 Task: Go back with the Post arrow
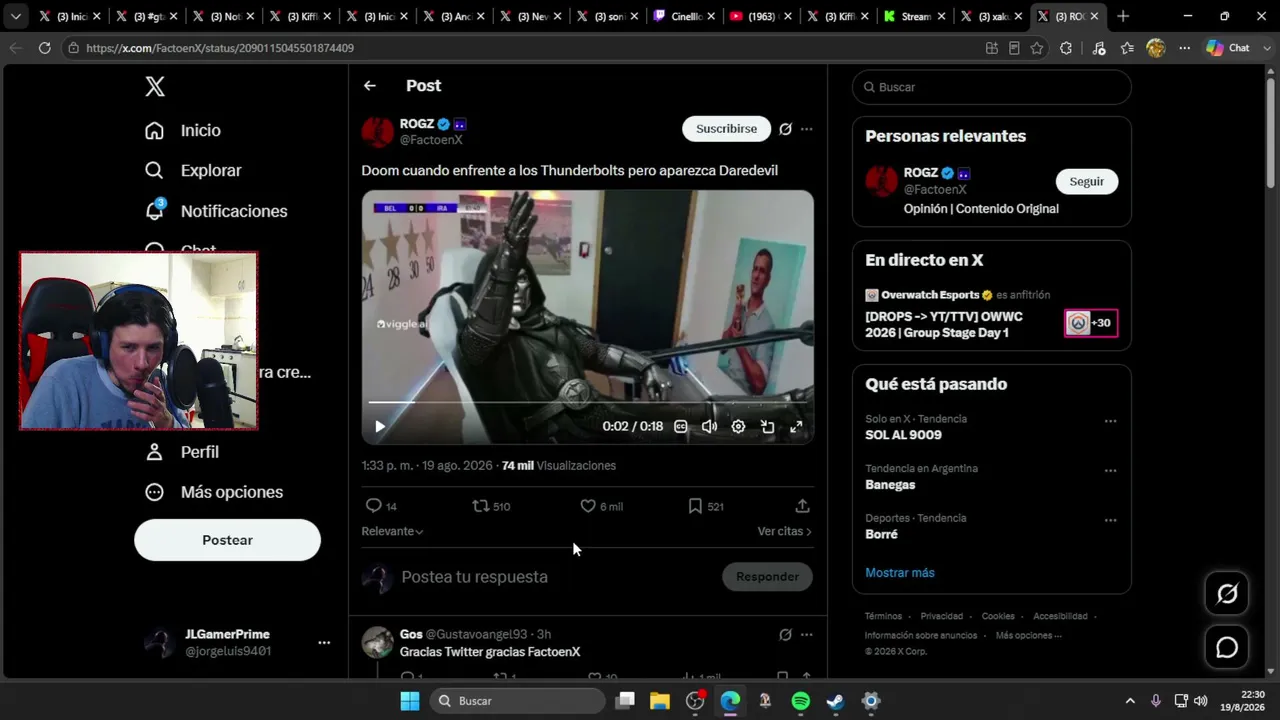click(x=370, y=86)
